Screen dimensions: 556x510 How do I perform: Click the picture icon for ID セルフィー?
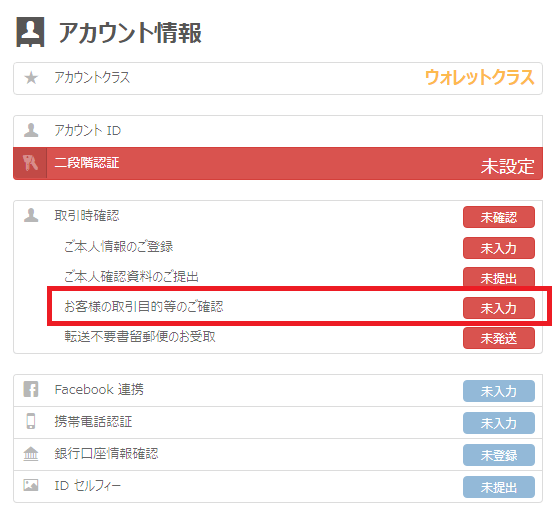pos(31,485)
